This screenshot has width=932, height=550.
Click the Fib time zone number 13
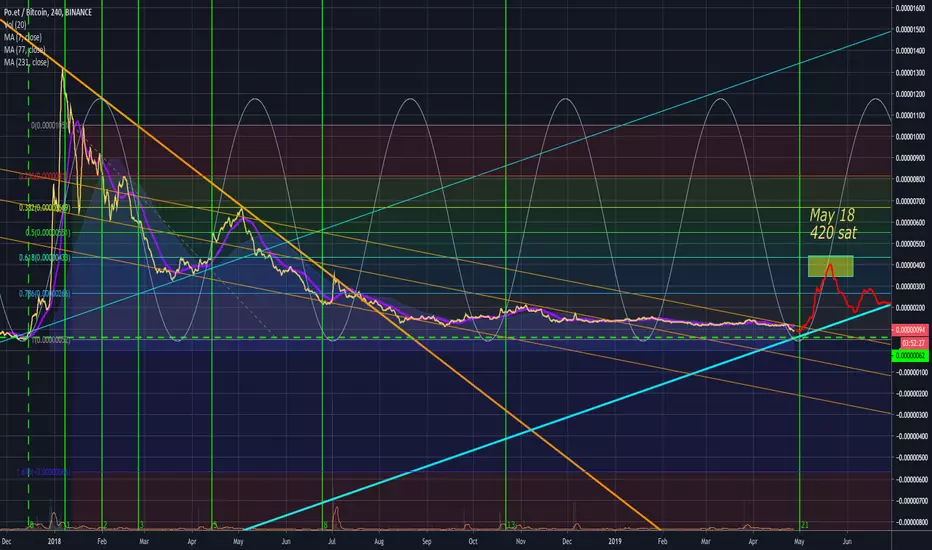pyautogui.click(x=511, y=525)
